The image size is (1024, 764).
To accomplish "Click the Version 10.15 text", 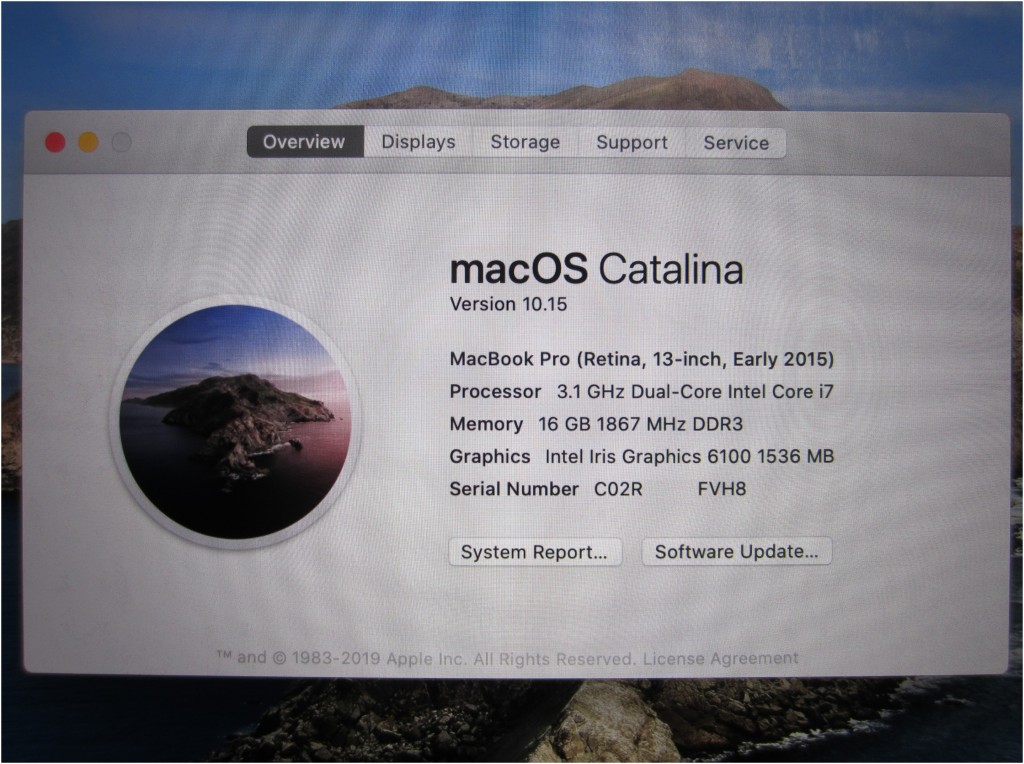I will click(x=508, y=304).
